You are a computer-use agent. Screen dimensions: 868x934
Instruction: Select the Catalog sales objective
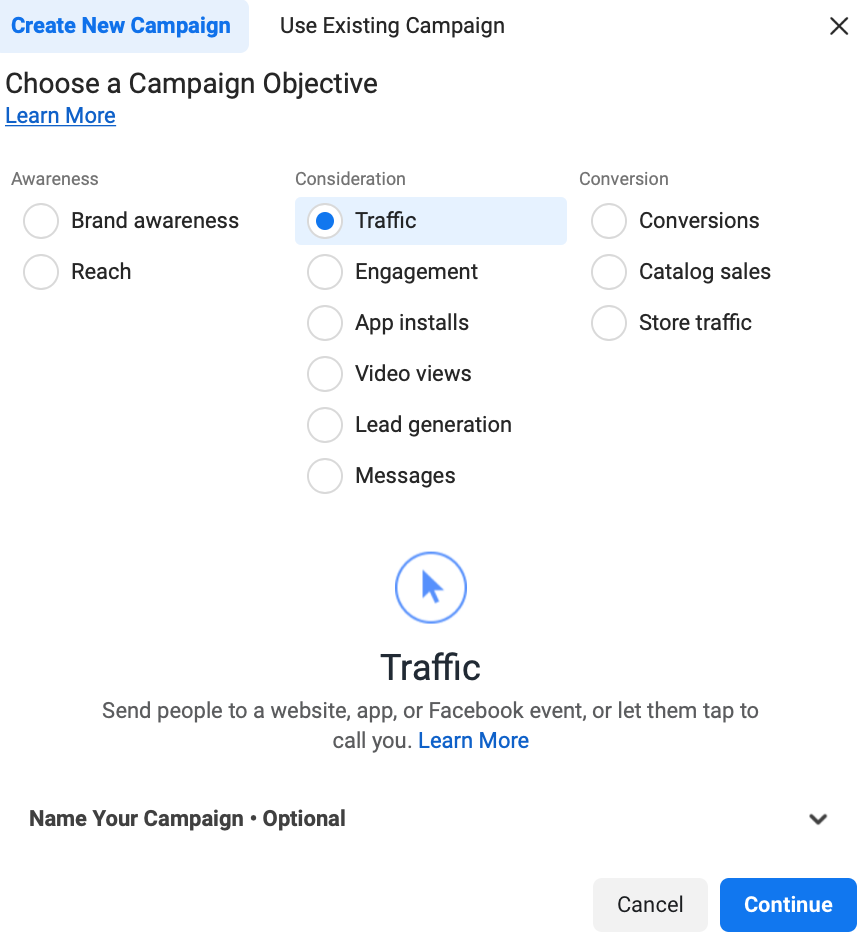point(608,272)
